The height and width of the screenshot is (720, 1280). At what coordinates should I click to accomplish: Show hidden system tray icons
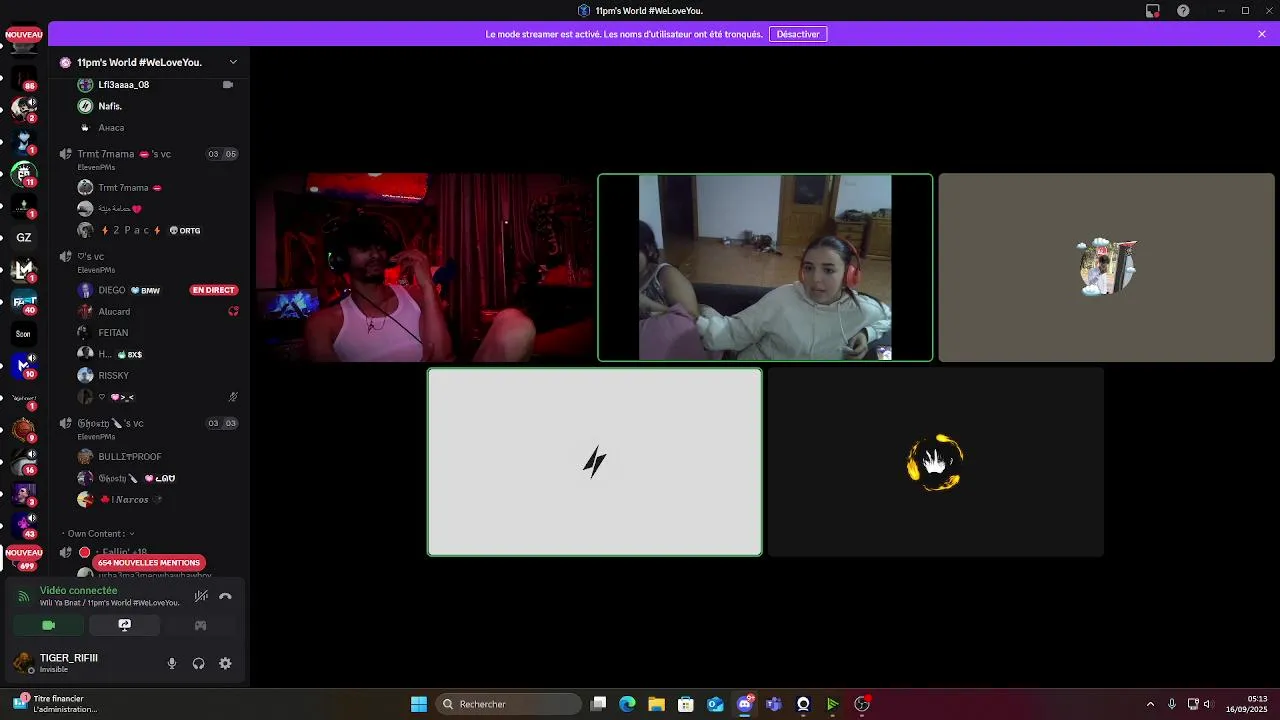pyautogui.click(x=1150, y=704)
